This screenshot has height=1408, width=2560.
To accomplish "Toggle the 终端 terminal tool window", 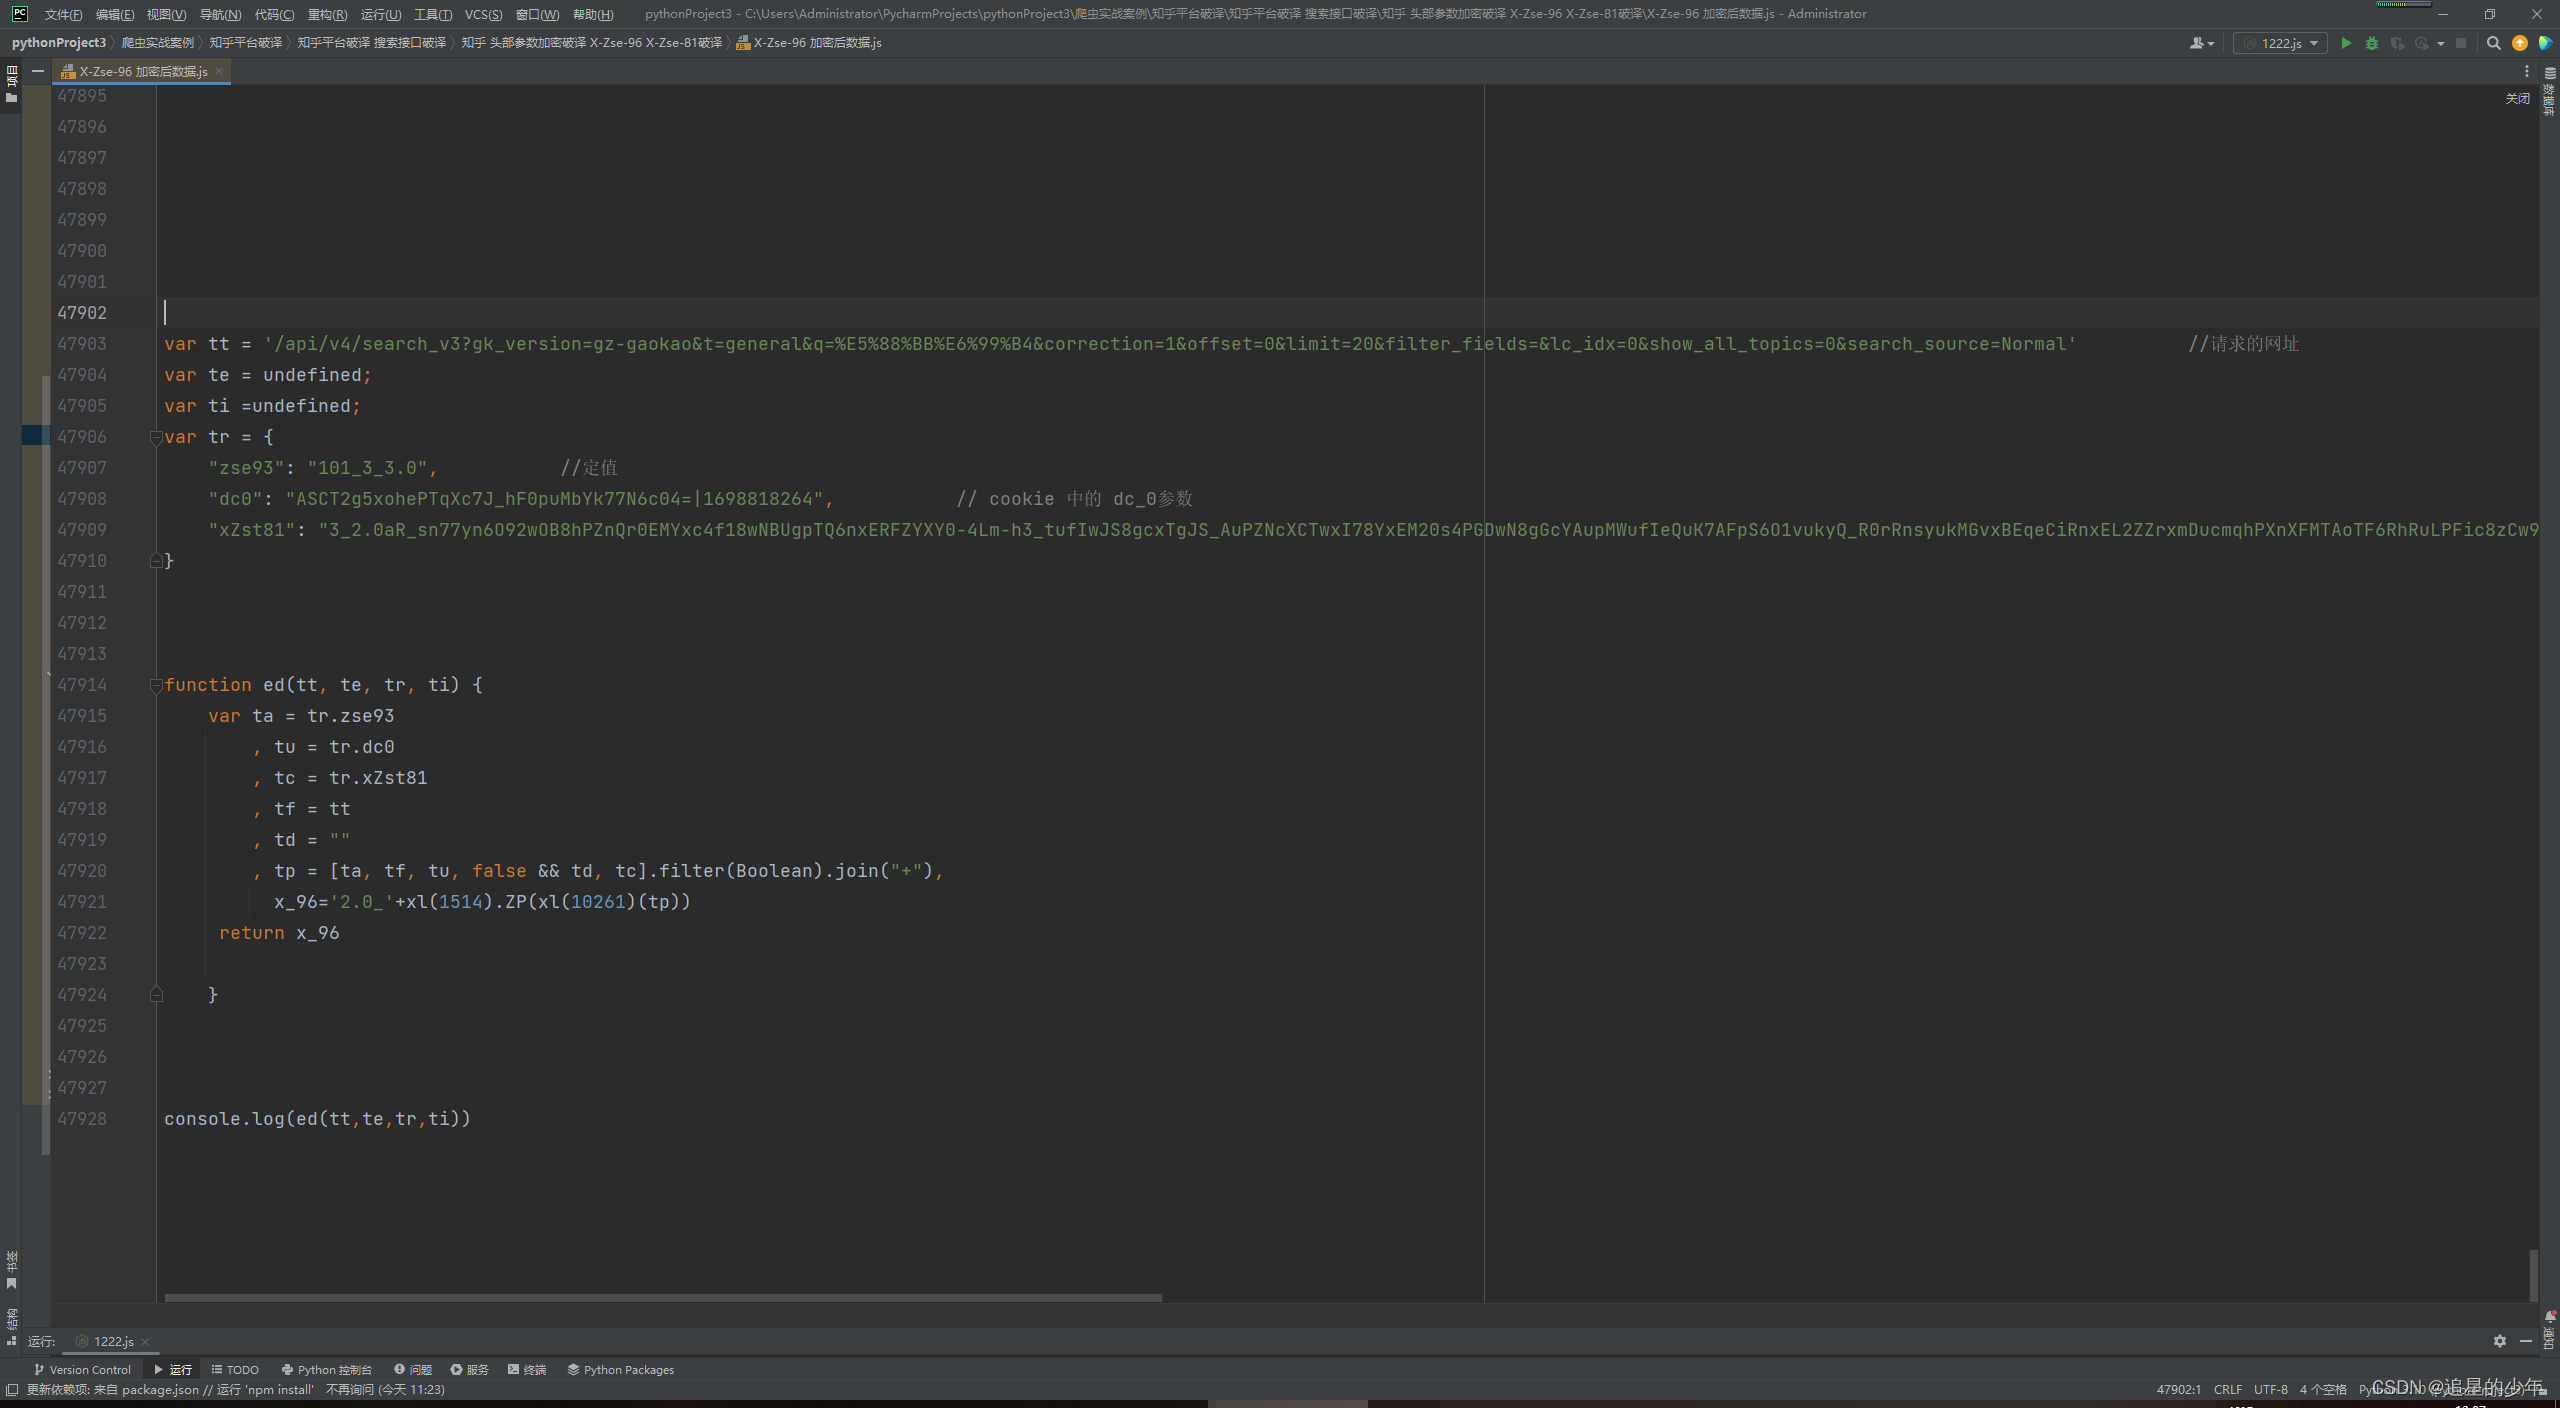I will [527, 1370].
